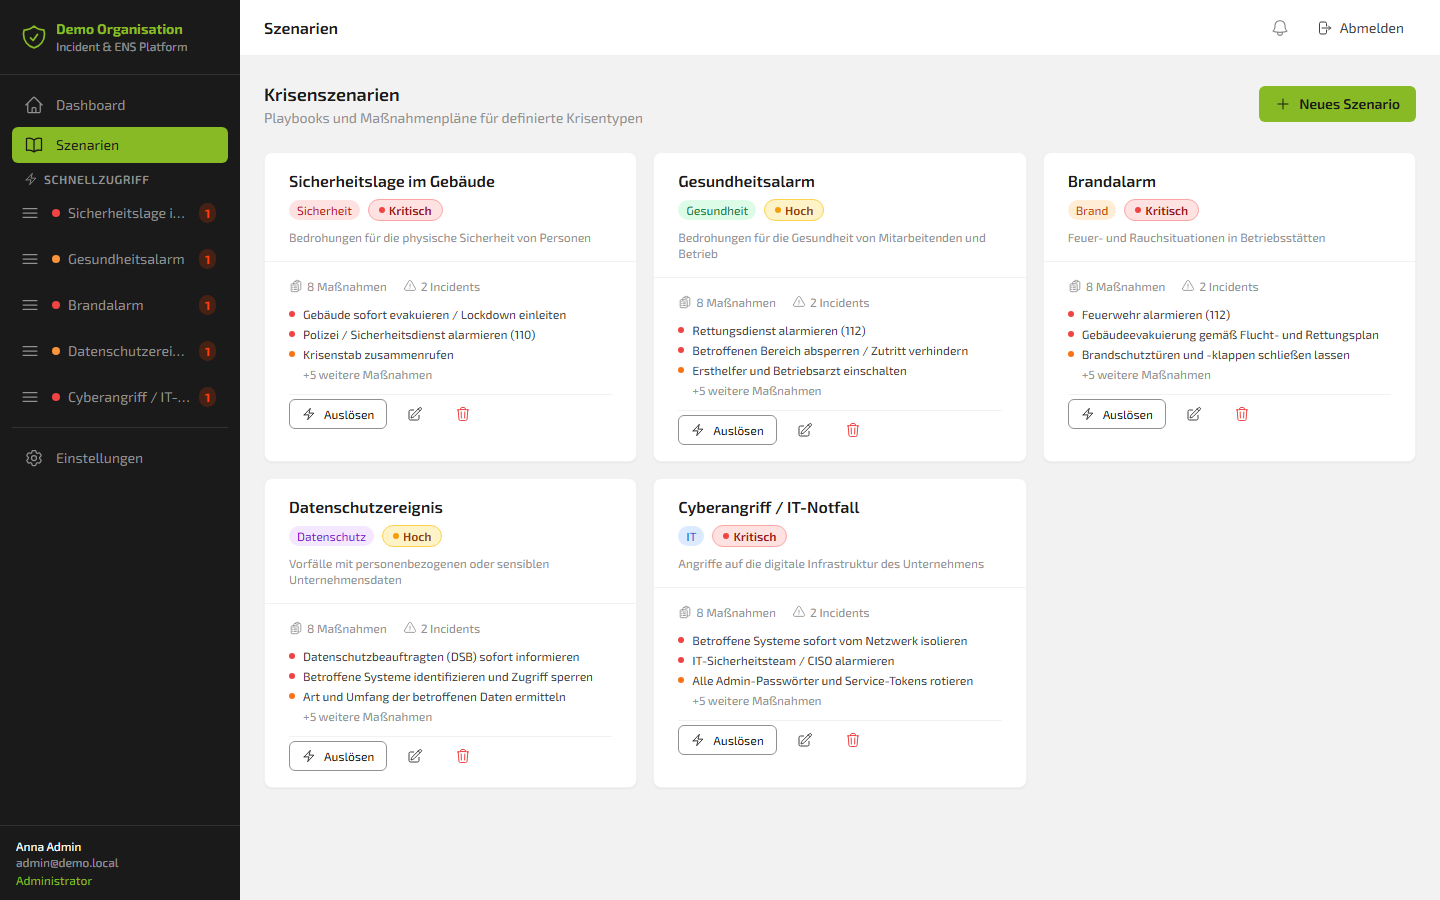Open the notifications bell
1440x900 pixels.
tap(1280, 28)
